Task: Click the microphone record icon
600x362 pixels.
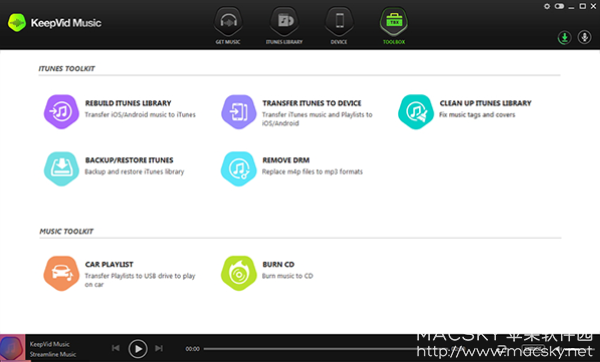Action: [584, 38]
